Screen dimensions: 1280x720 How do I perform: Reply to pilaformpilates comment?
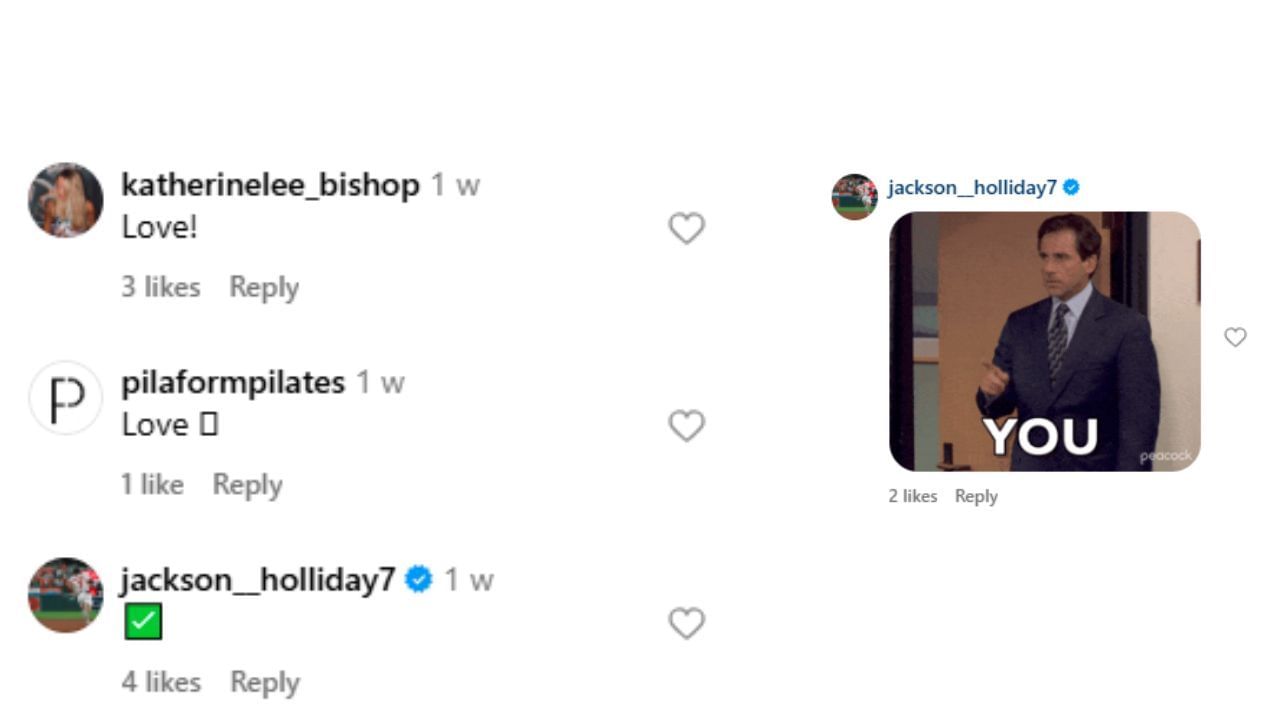[x=247, y=485]
